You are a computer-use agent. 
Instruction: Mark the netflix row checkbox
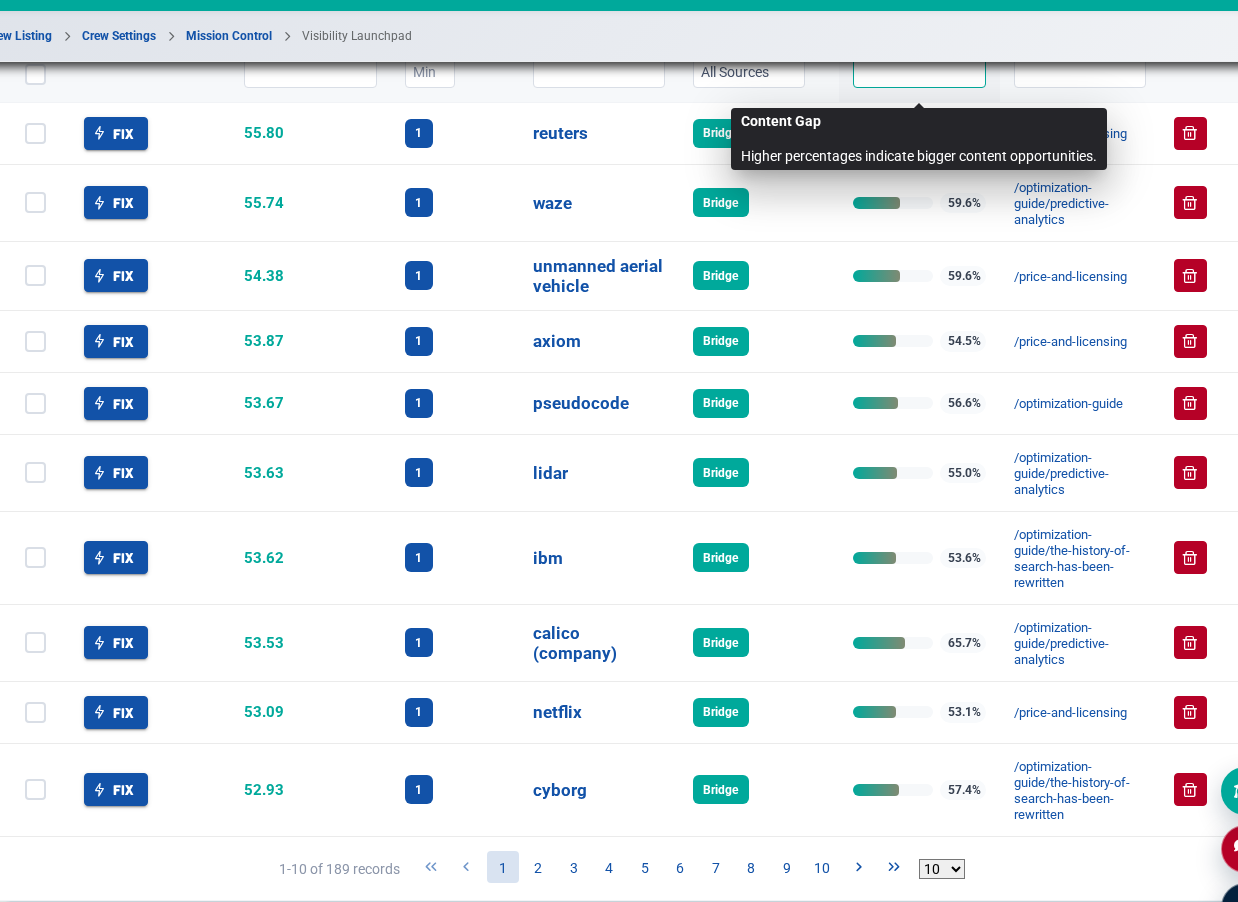36,712
